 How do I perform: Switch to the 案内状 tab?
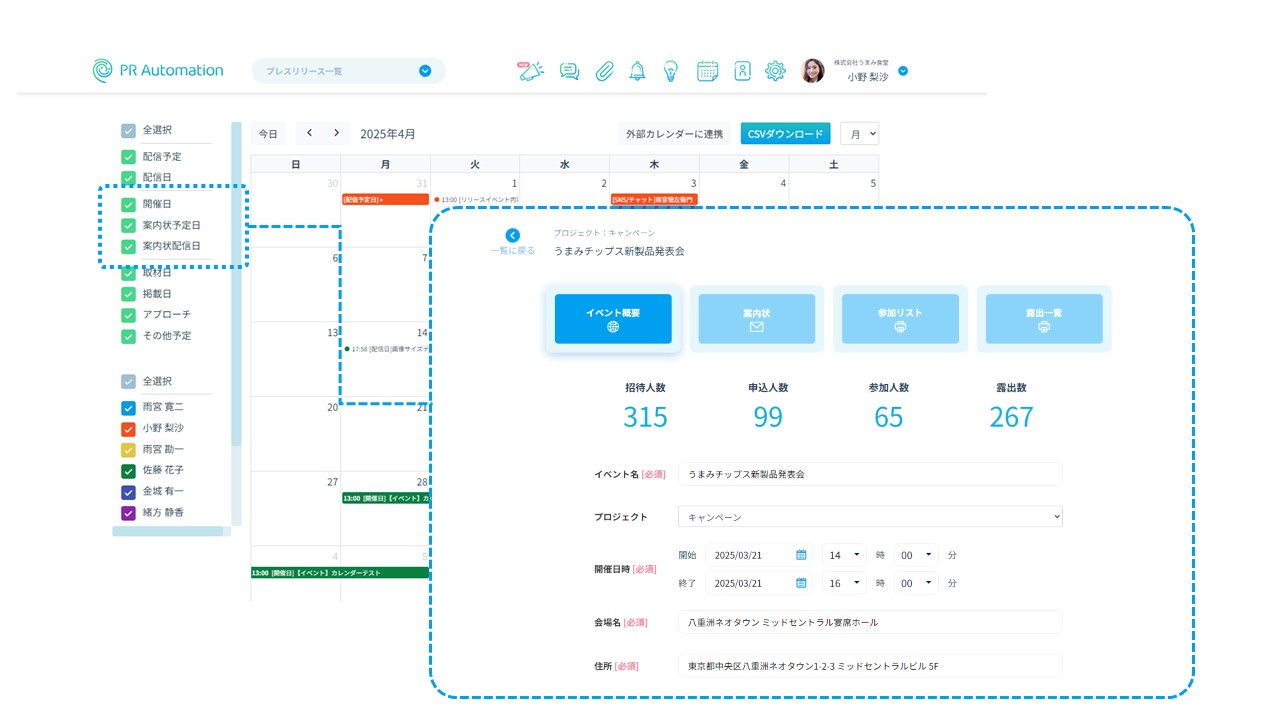pos(757,319)
